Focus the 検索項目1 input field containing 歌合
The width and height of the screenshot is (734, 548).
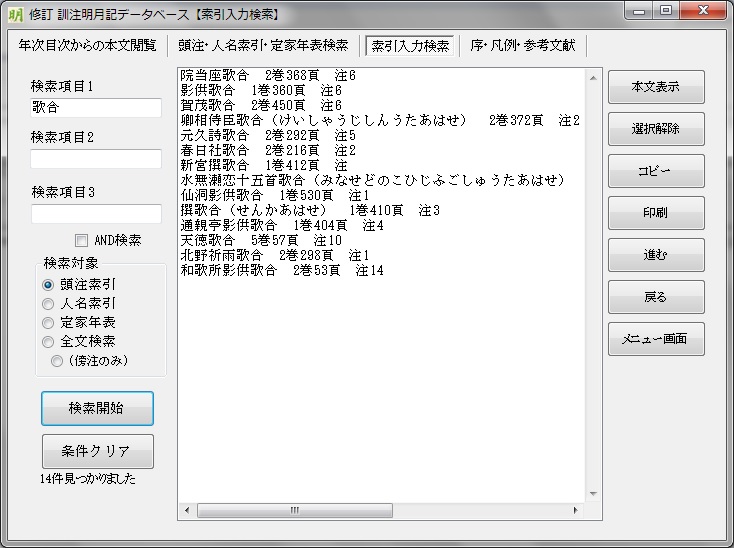click(x=96, y=108)
